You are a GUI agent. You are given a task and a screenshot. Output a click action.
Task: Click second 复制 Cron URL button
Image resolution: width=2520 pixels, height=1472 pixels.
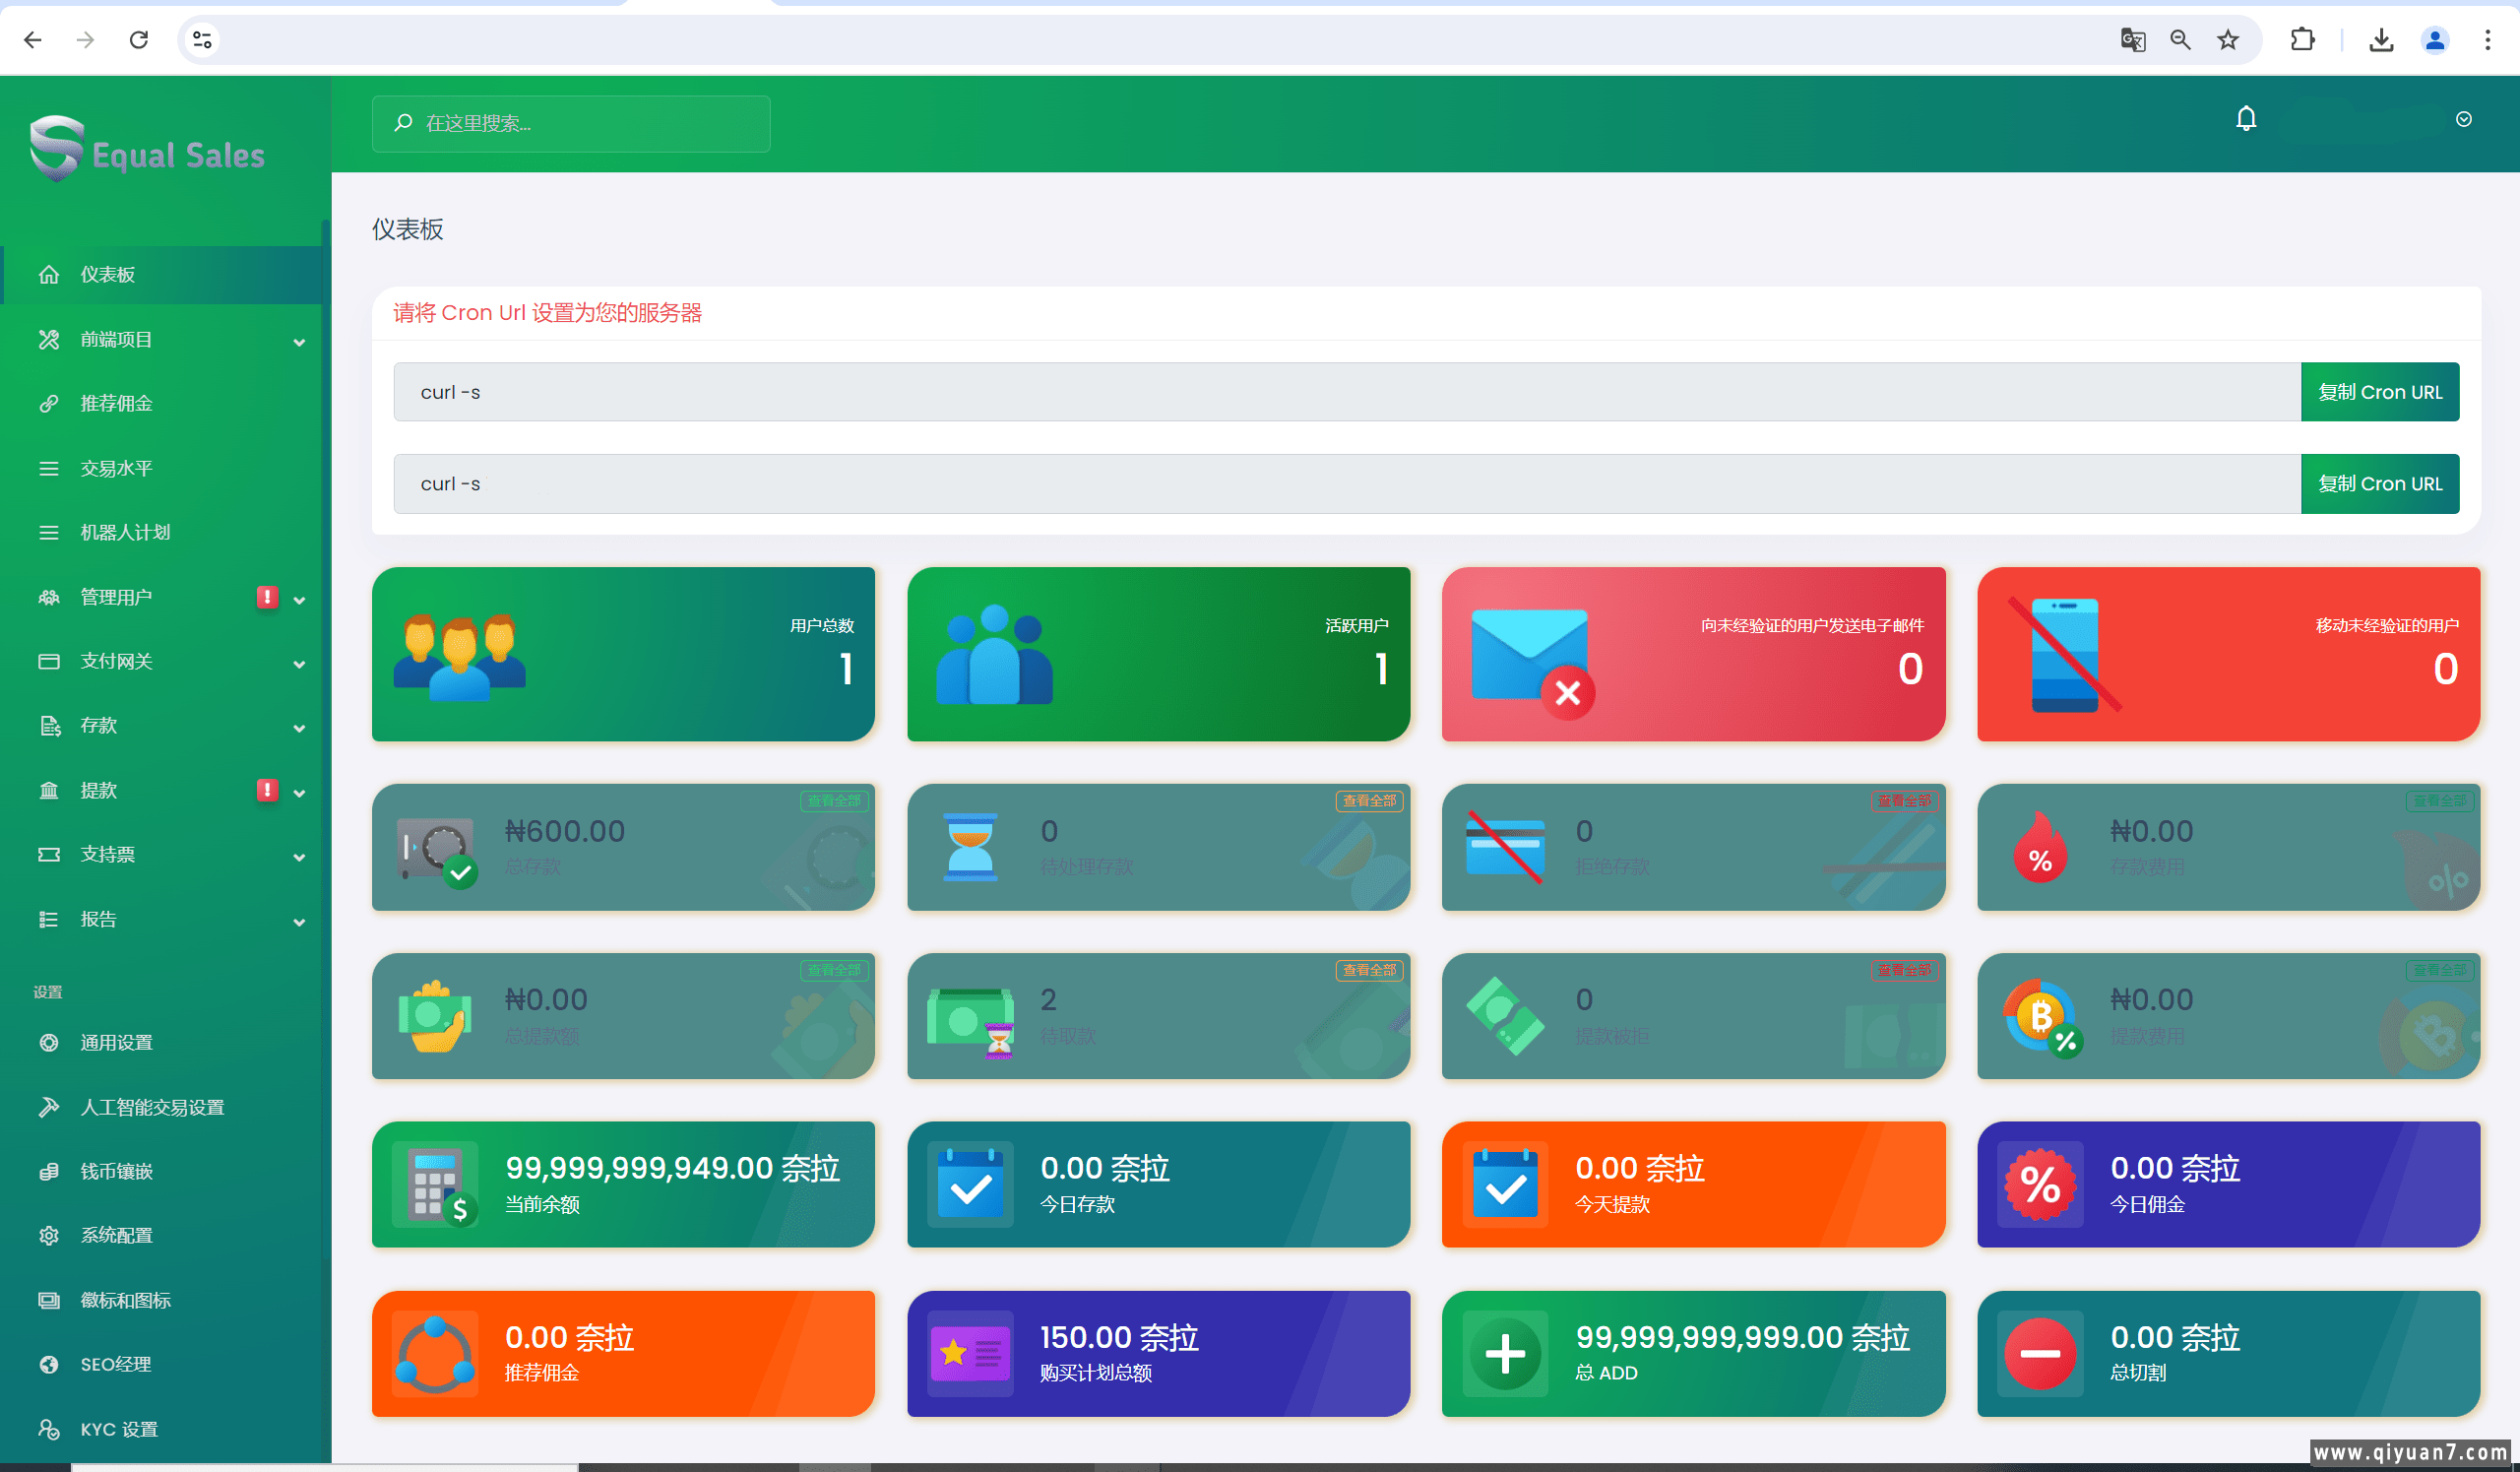[2379, 484]
